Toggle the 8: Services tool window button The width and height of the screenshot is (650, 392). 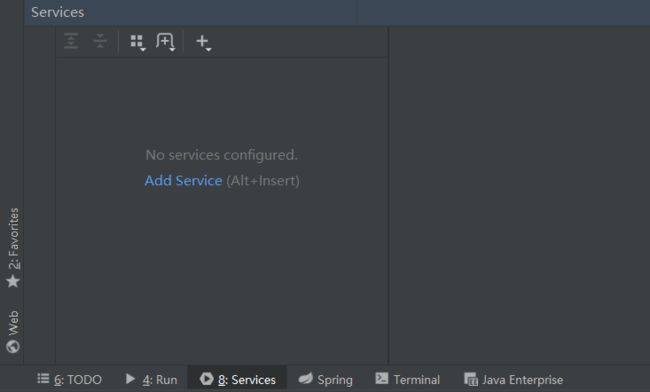tap(237, 379)
